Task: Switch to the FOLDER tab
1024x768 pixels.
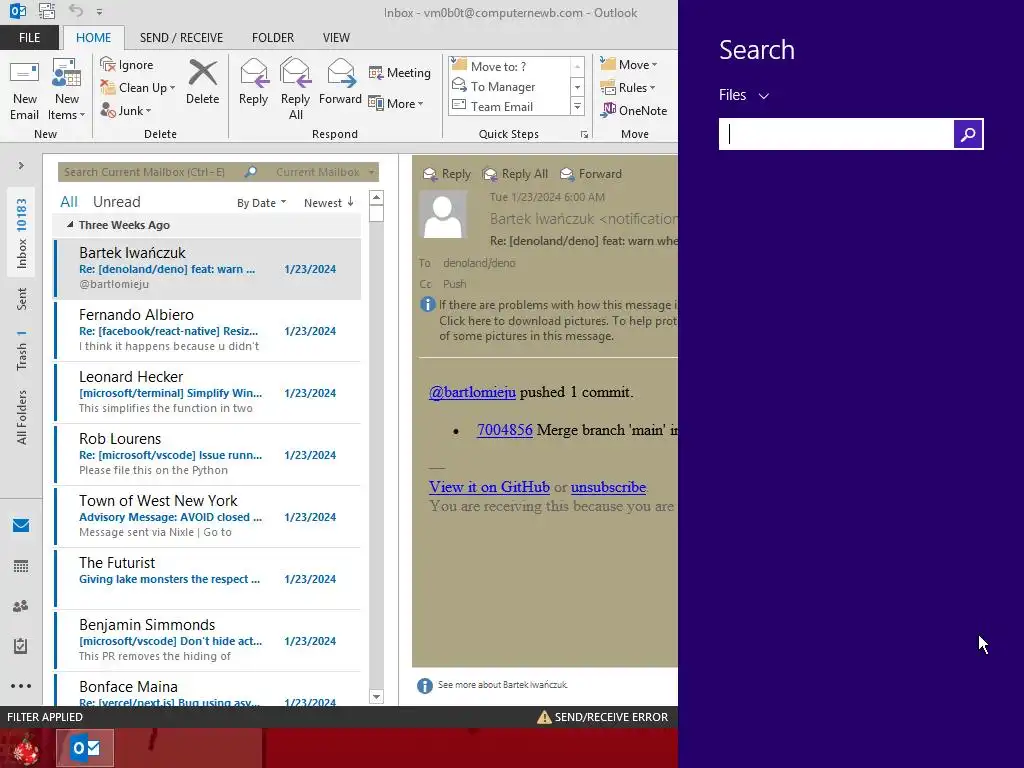Action: click(x=273, y=38)
